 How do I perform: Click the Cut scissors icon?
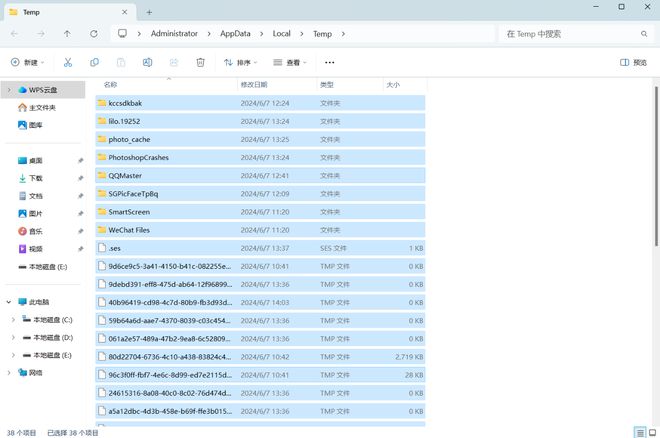pos(68,62)
